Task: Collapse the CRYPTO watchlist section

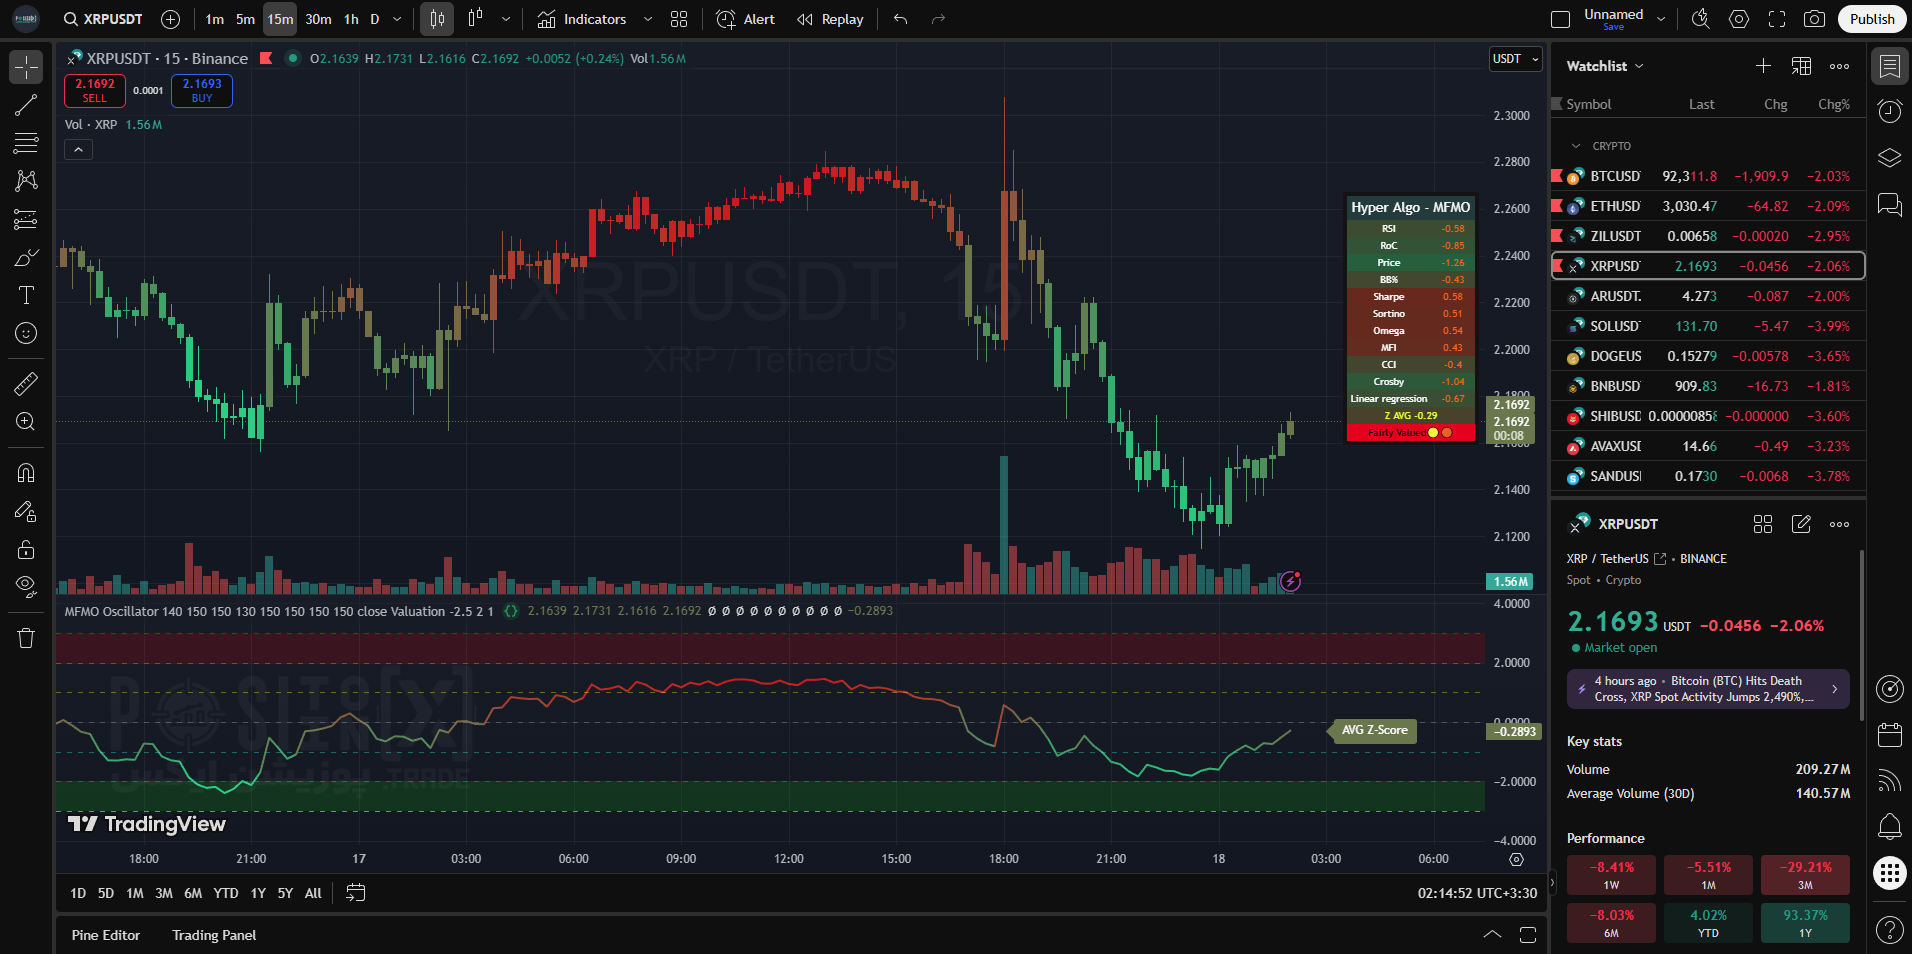Action: coord(1577,146)
